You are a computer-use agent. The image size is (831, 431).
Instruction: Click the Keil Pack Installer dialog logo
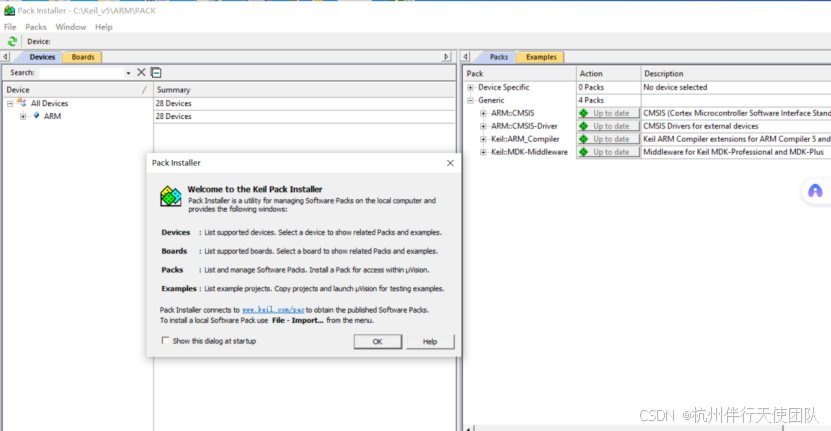171,196
